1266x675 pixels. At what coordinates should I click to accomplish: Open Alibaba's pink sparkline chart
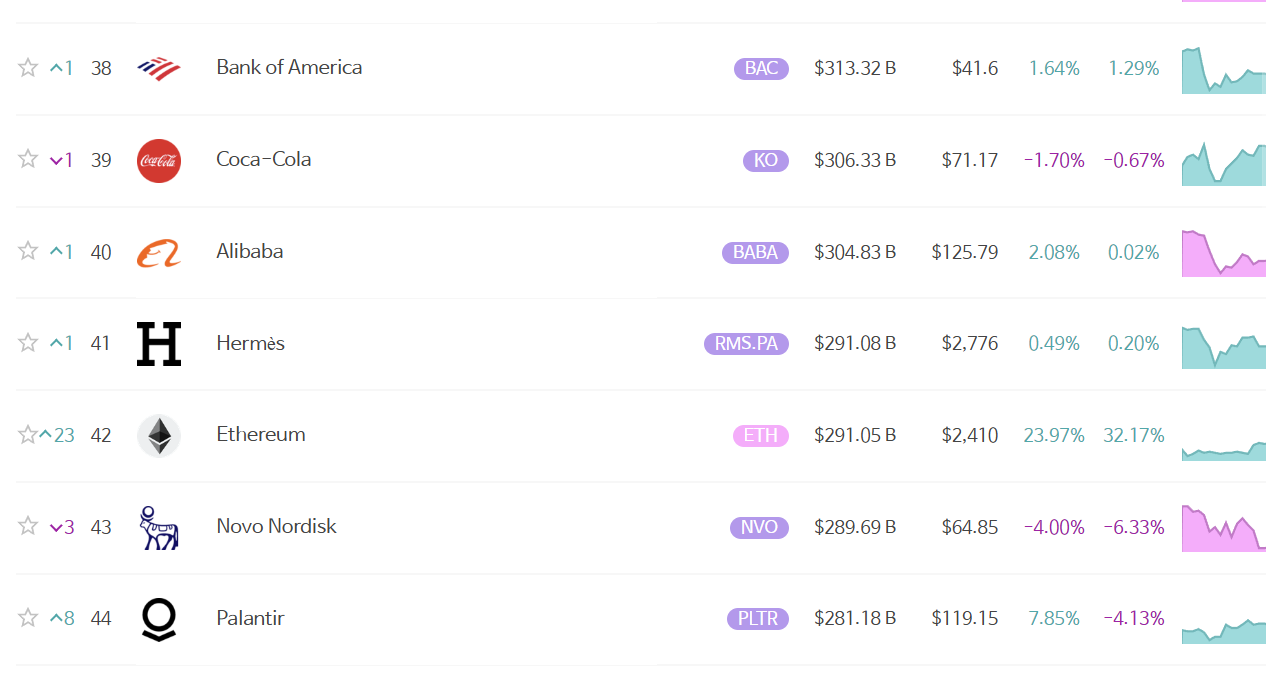[x=1223, y=254]
